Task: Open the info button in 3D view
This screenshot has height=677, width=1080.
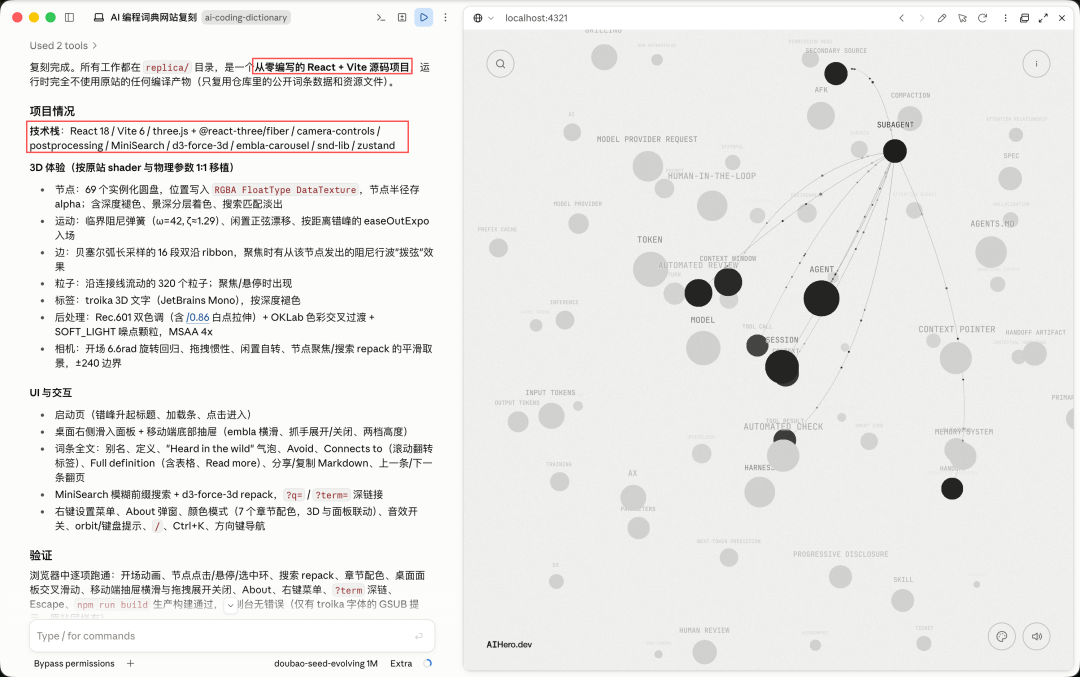Action: coord(1036,64)
